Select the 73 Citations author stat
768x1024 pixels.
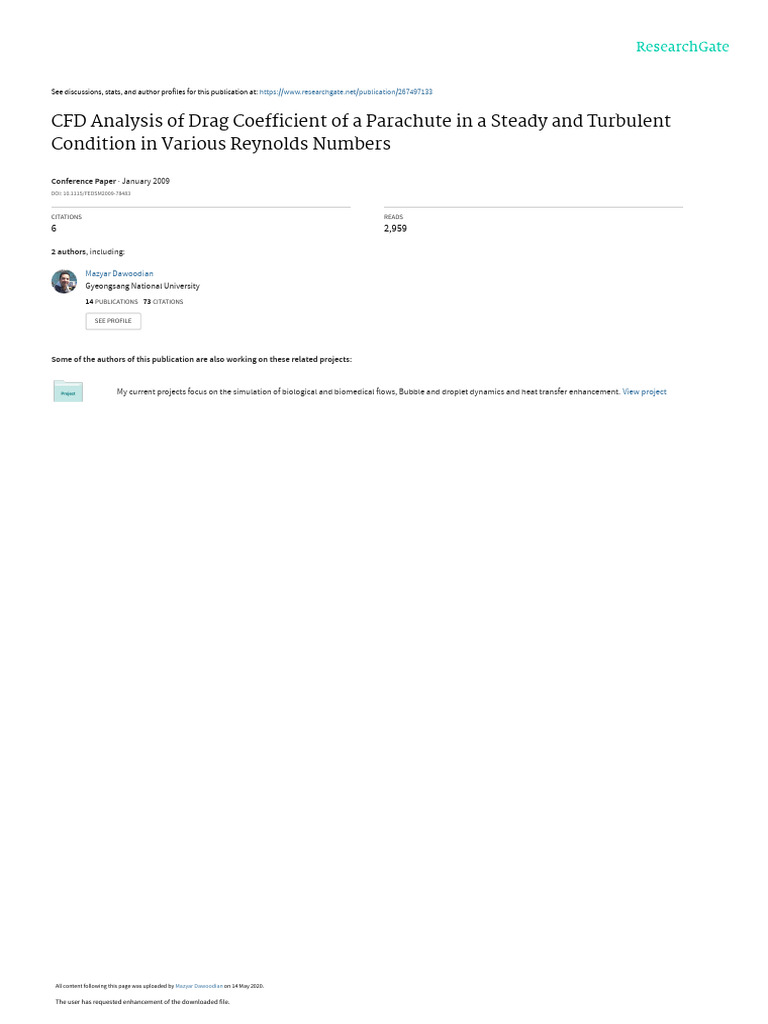tap(163, 301)
